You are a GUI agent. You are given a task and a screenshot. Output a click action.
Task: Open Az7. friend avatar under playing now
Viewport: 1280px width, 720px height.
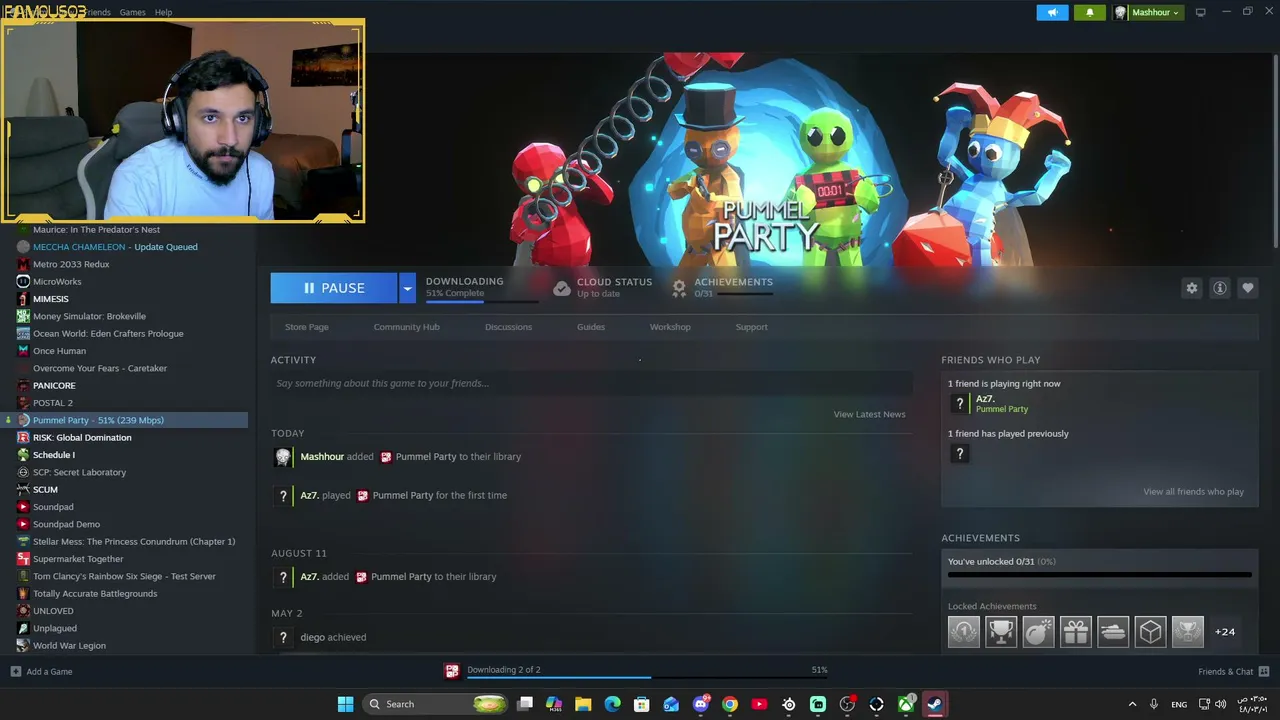point(960,403)
